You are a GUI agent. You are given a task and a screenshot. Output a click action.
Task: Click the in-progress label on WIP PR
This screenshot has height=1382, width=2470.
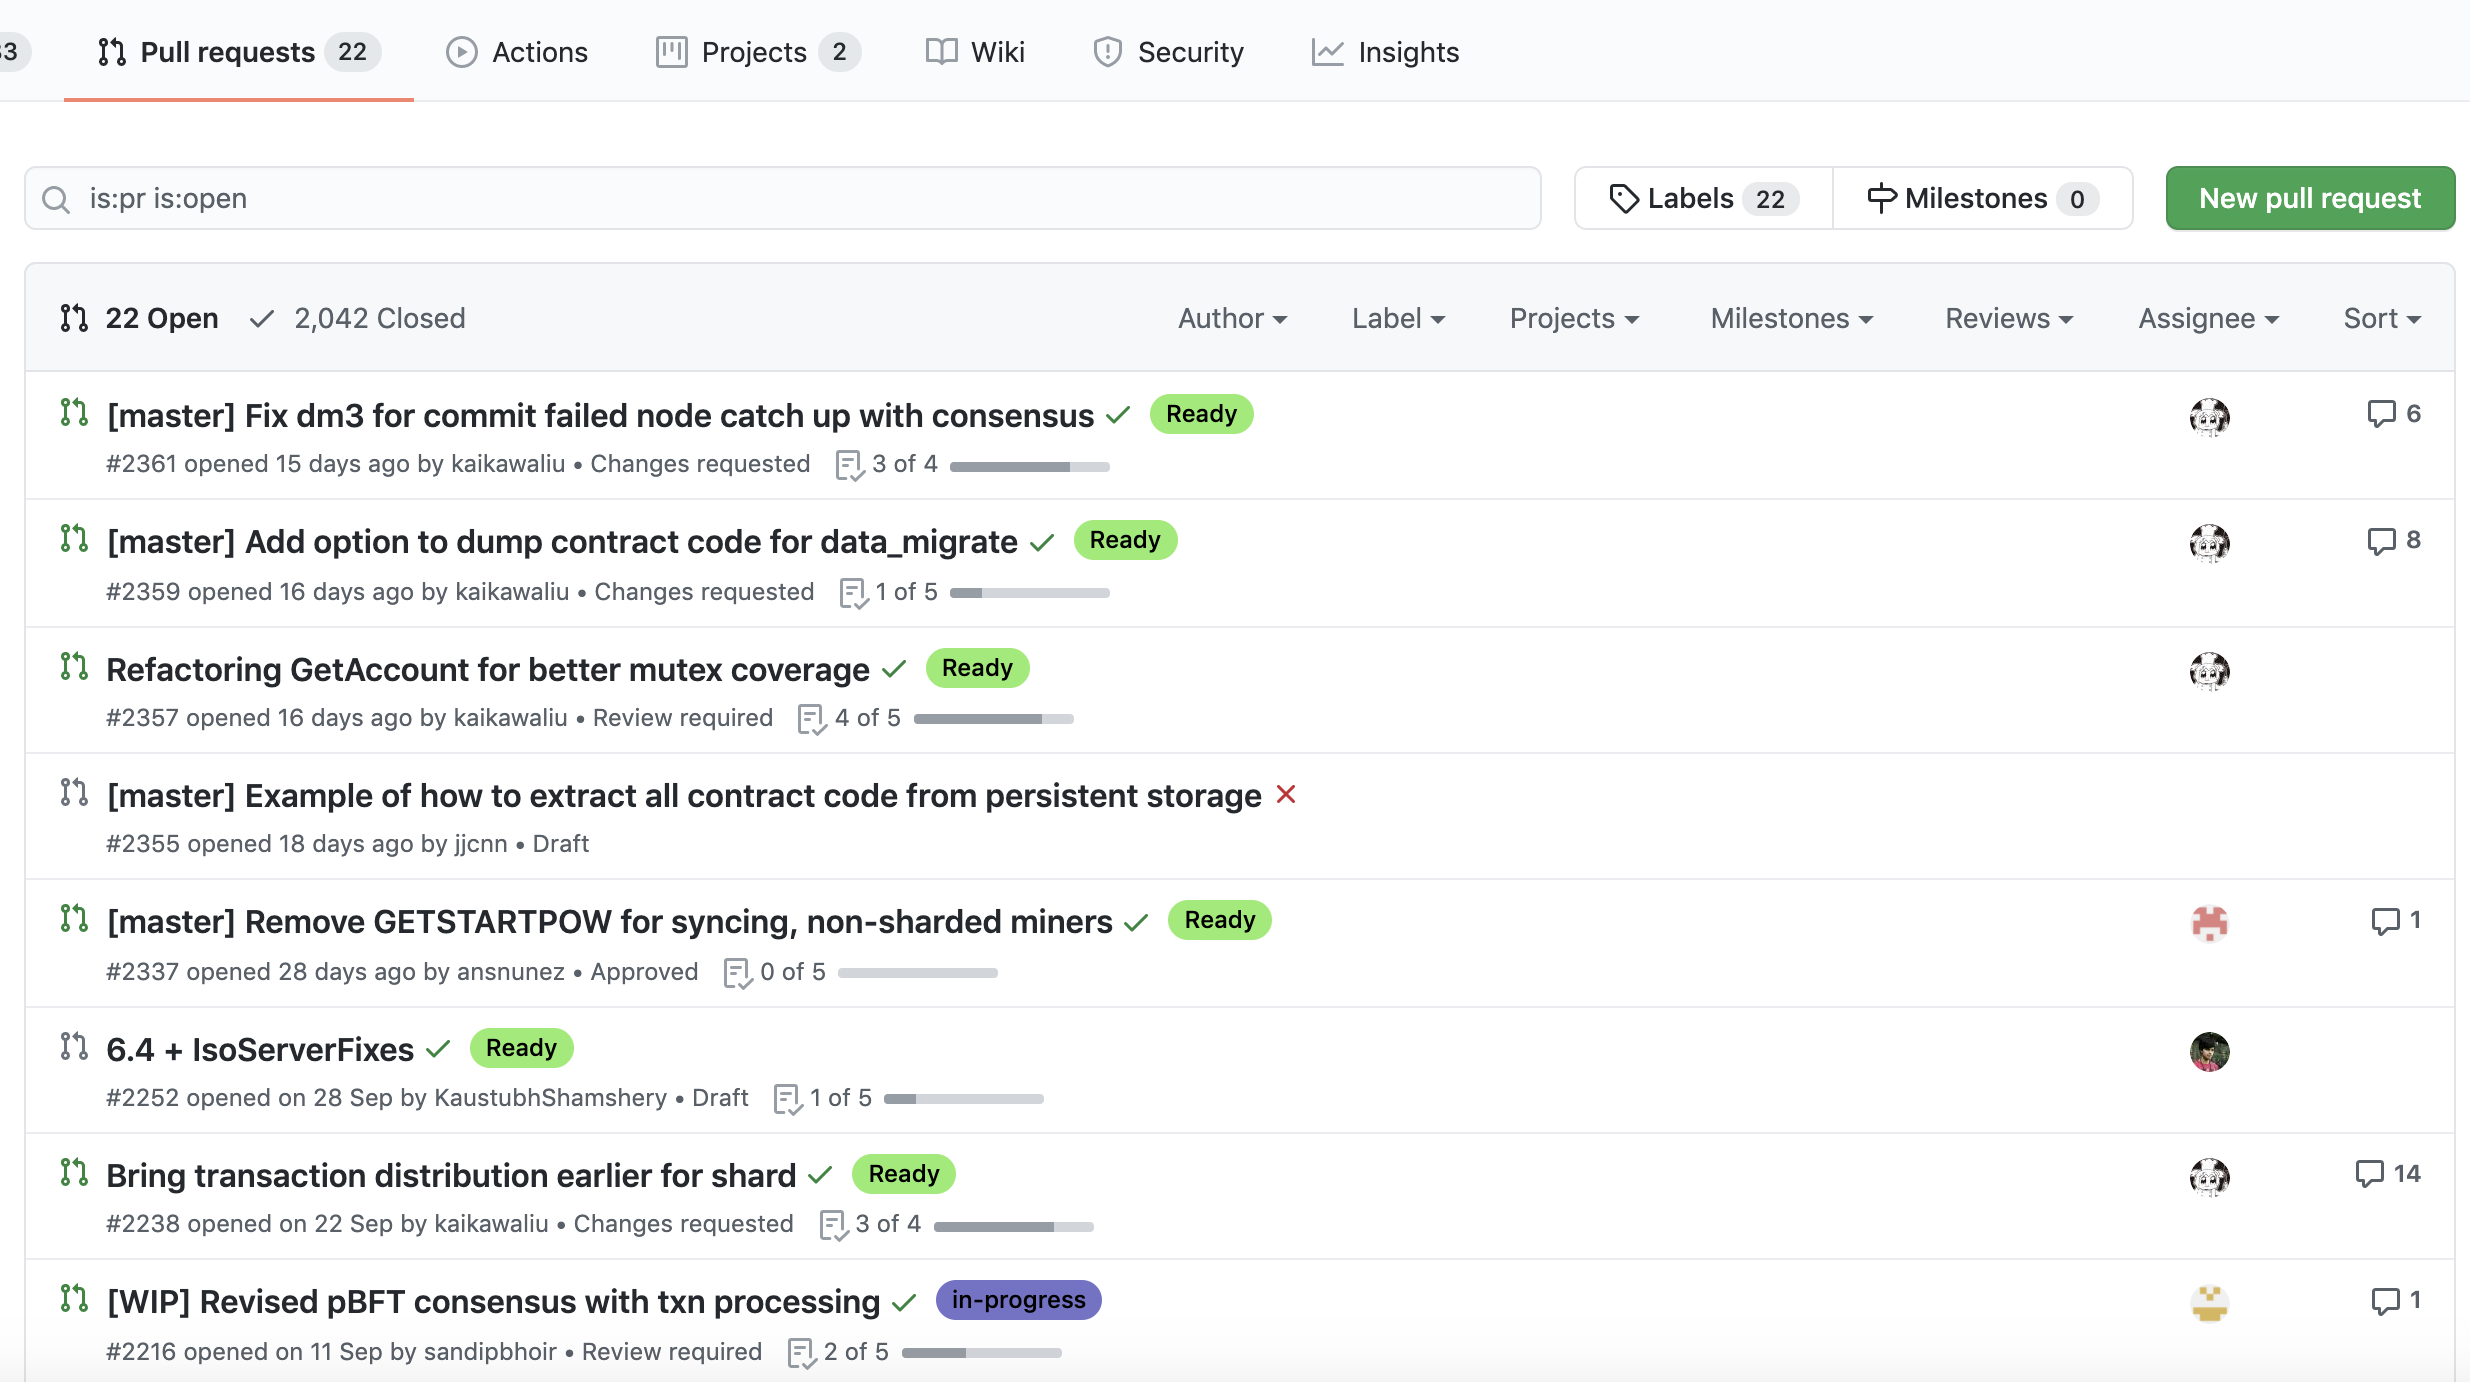tap(1018, 1300)
